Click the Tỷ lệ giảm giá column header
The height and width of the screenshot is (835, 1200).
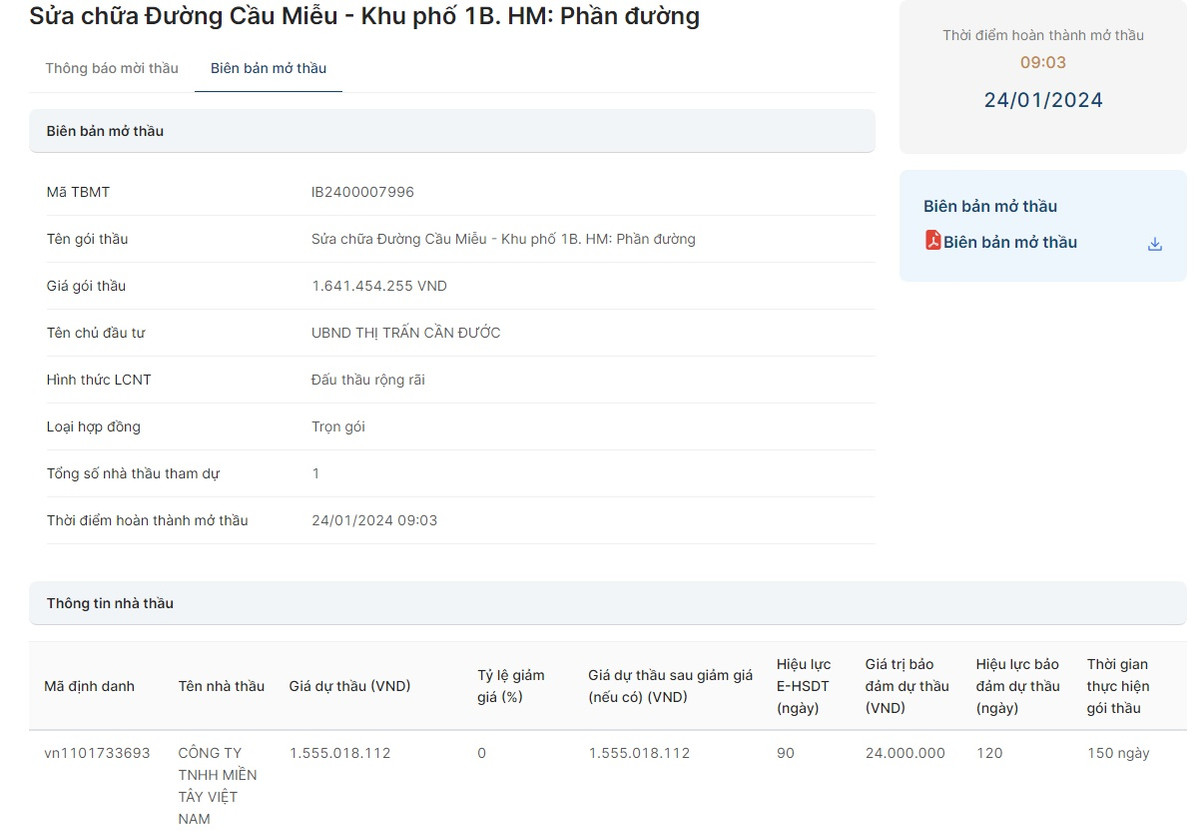click(510, 686)
